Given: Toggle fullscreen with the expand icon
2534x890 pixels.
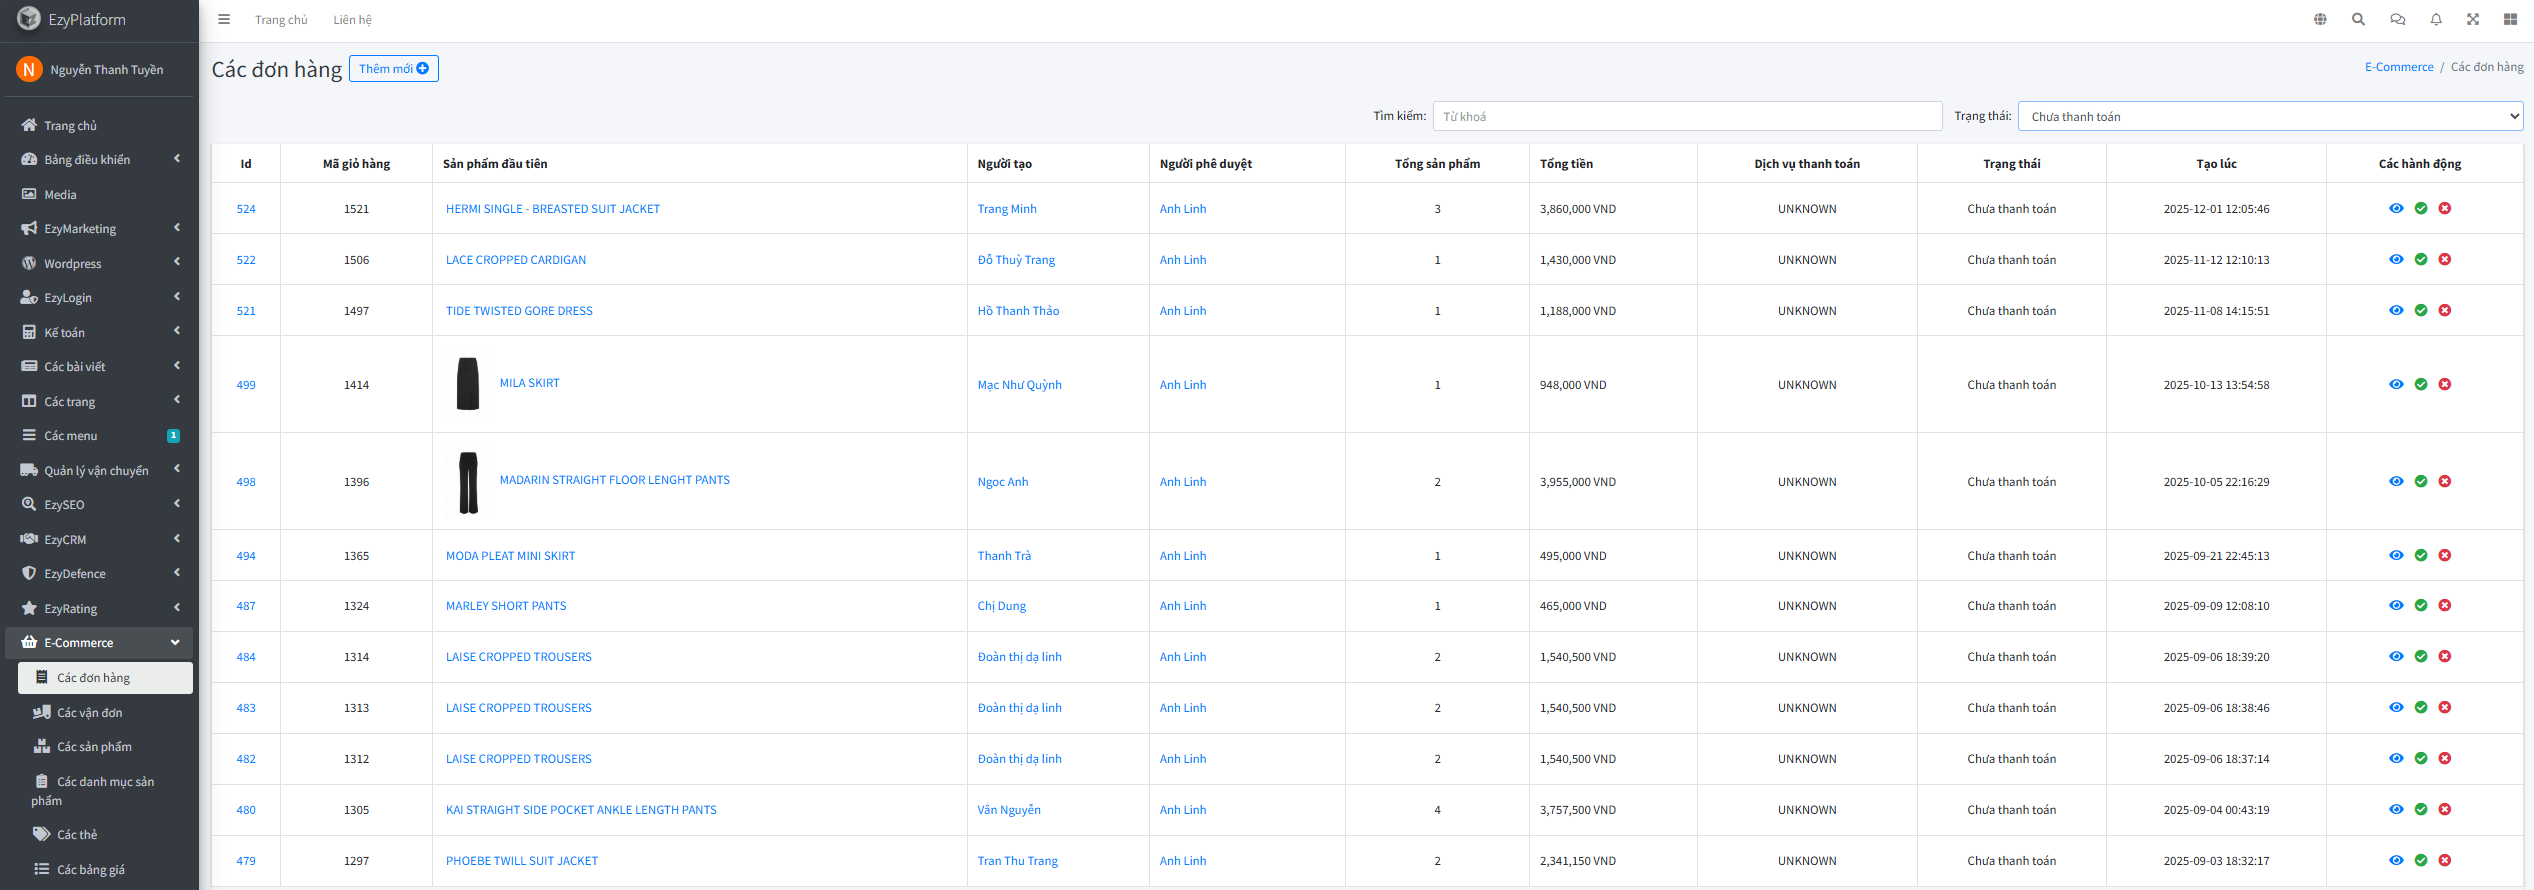Looking at the screenshot, I should [x=2473, y=20].
